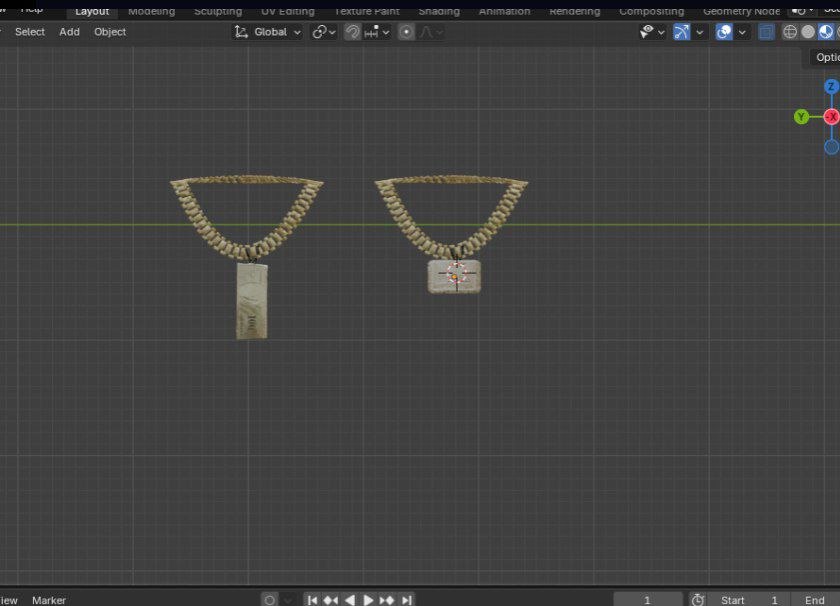Switch to the Modeling workspace tab

[152, 11]
